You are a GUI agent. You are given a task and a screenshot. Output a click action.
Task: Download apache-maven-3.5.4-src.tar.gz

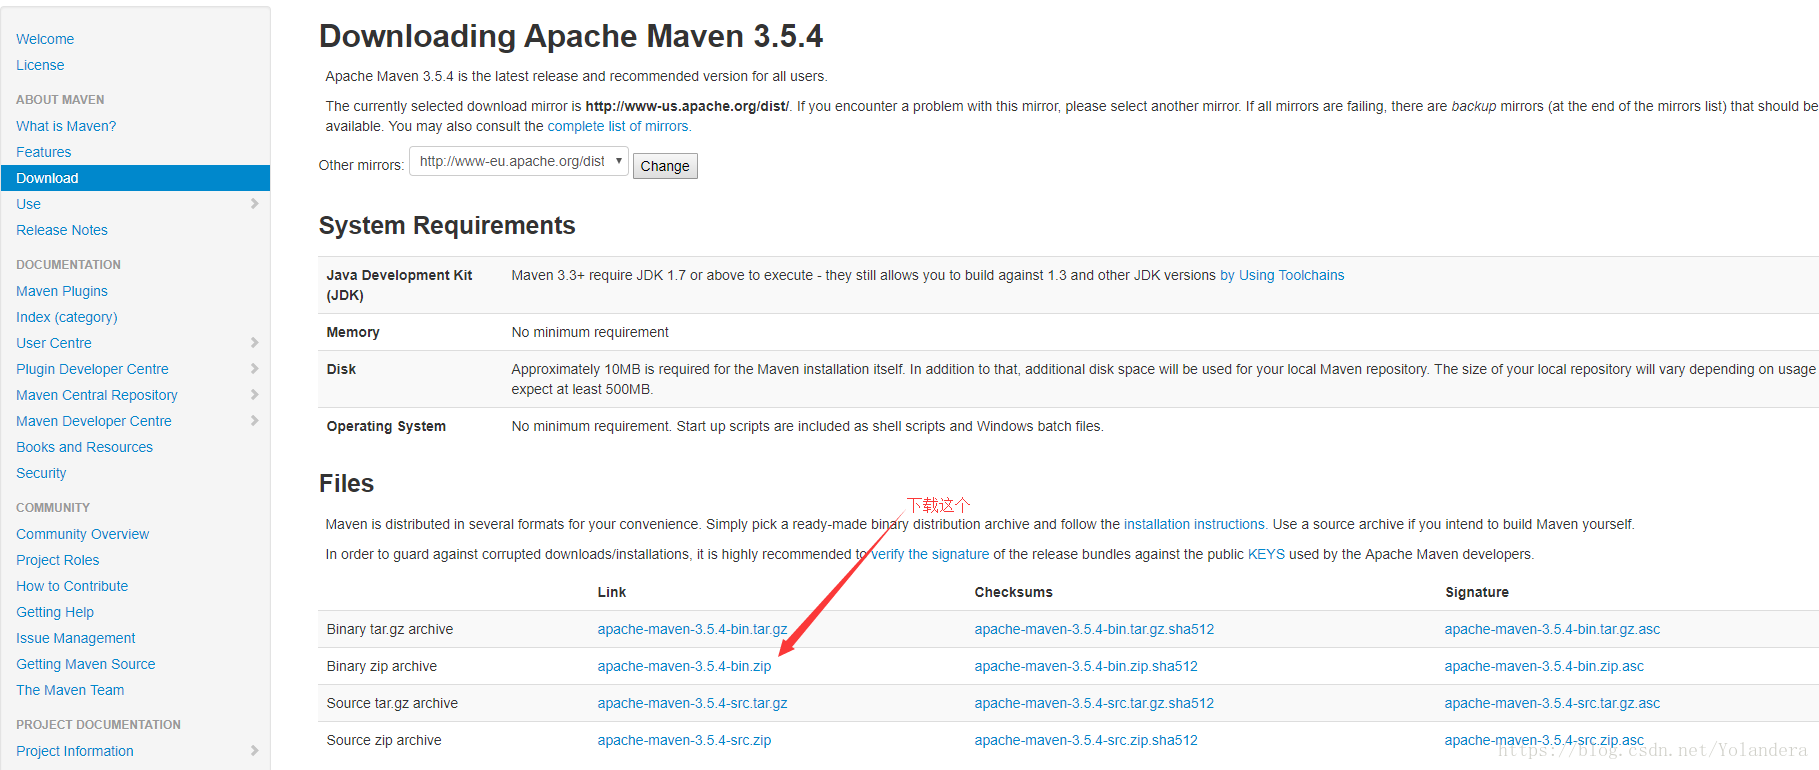pos(692,703)
